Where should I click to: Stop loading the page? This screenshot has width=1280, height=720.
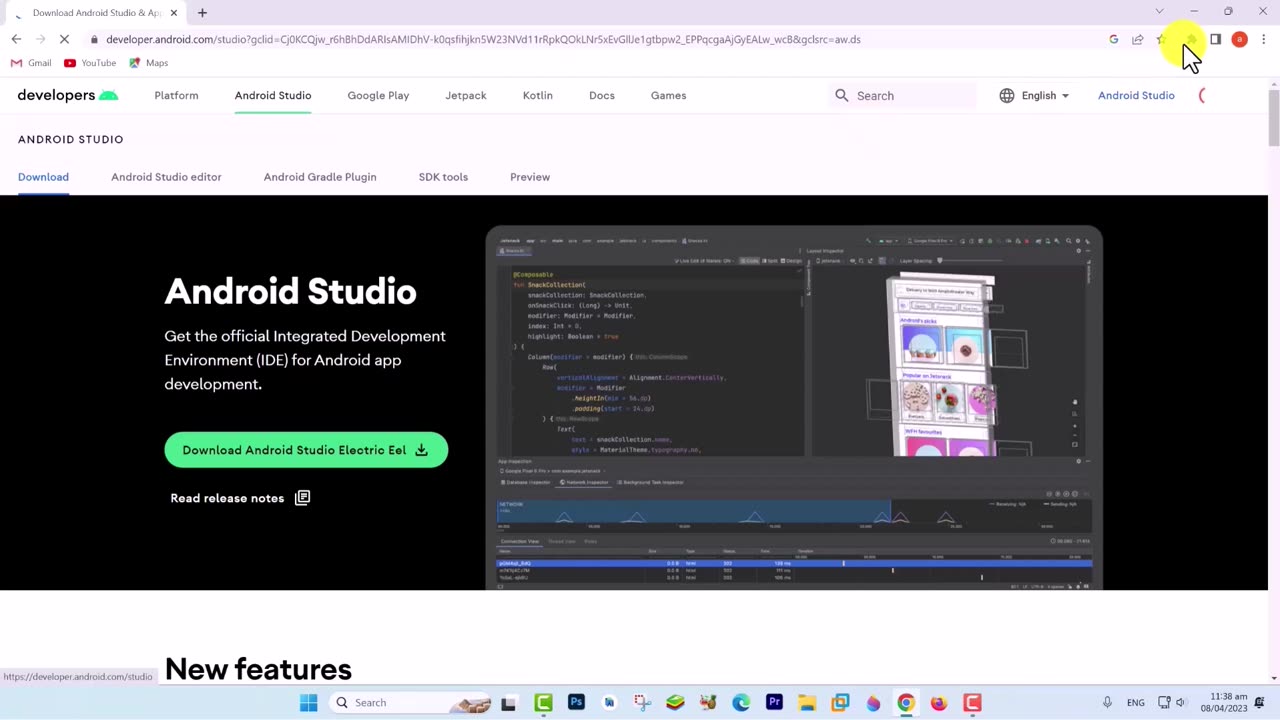(65, 39)
